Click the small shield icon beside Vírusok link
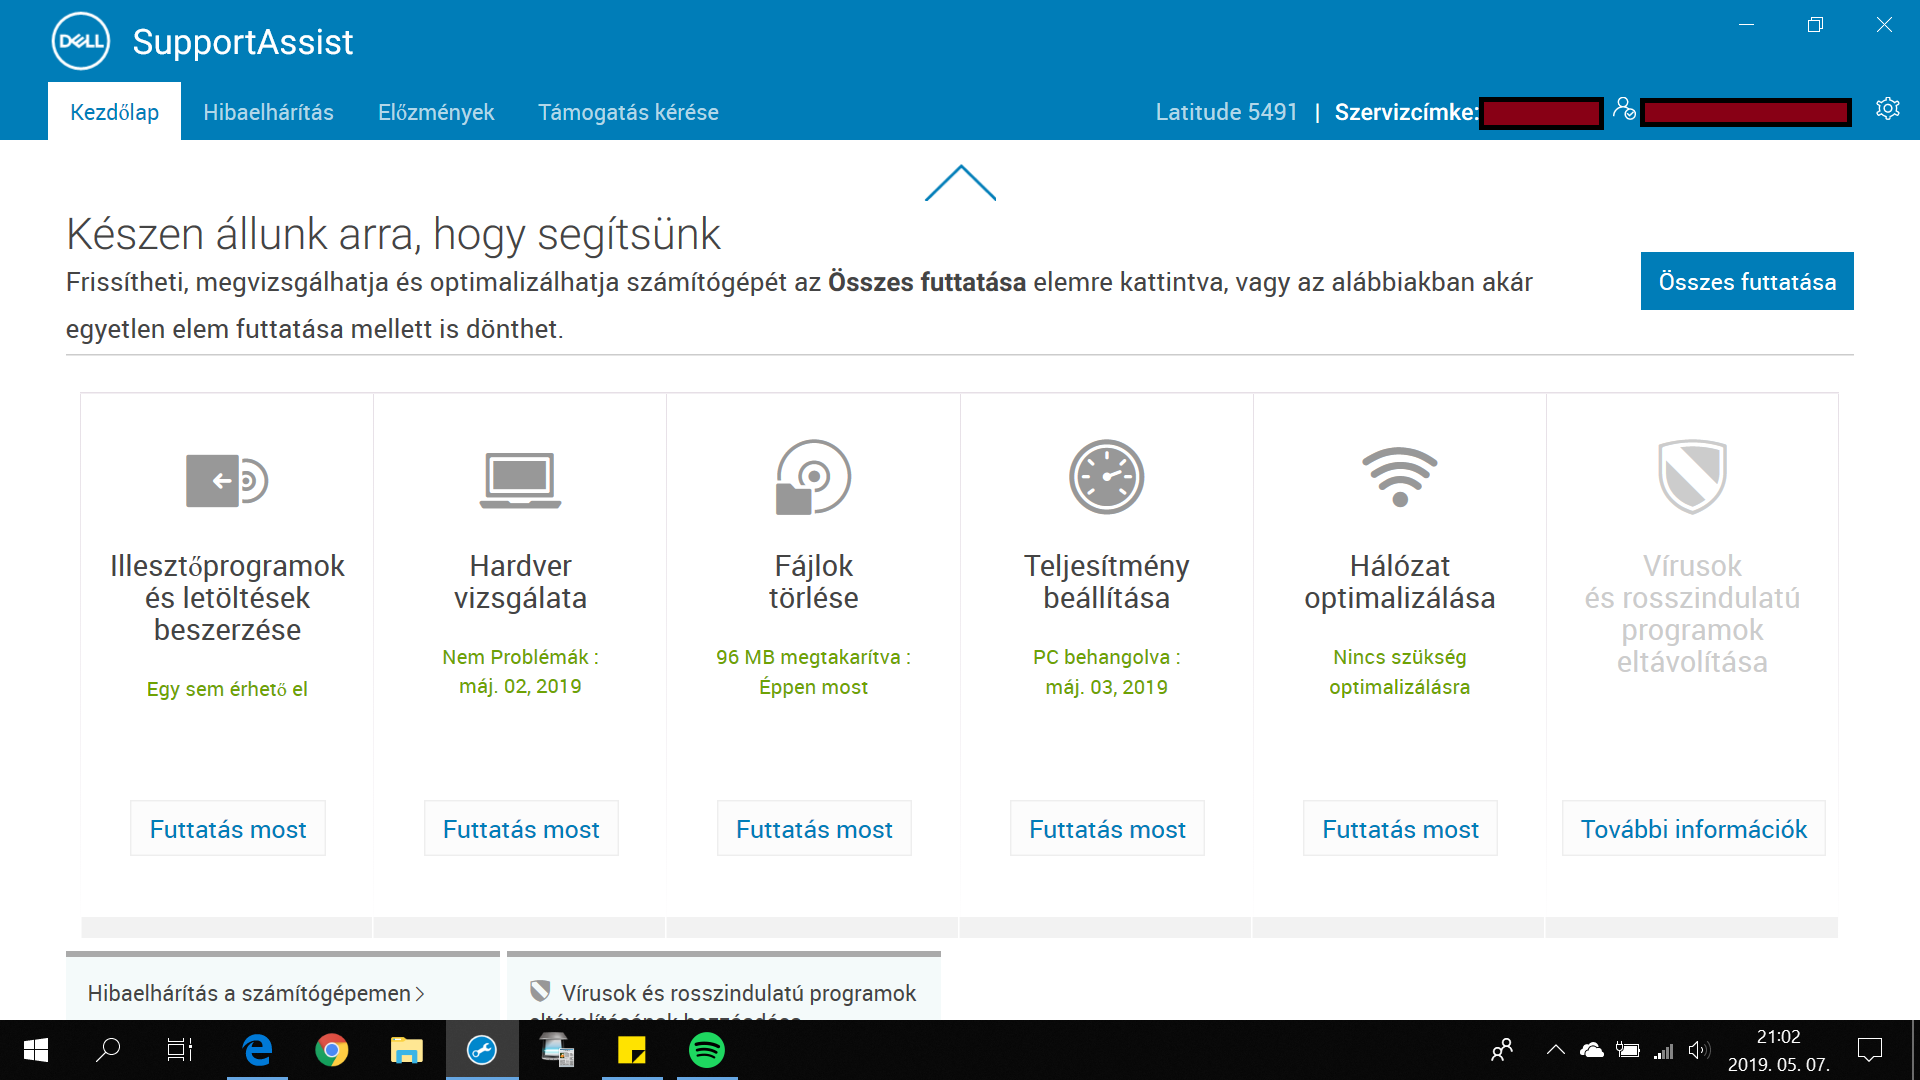The width and height of the screenshot is (1920, 1080). coord(540,991)
